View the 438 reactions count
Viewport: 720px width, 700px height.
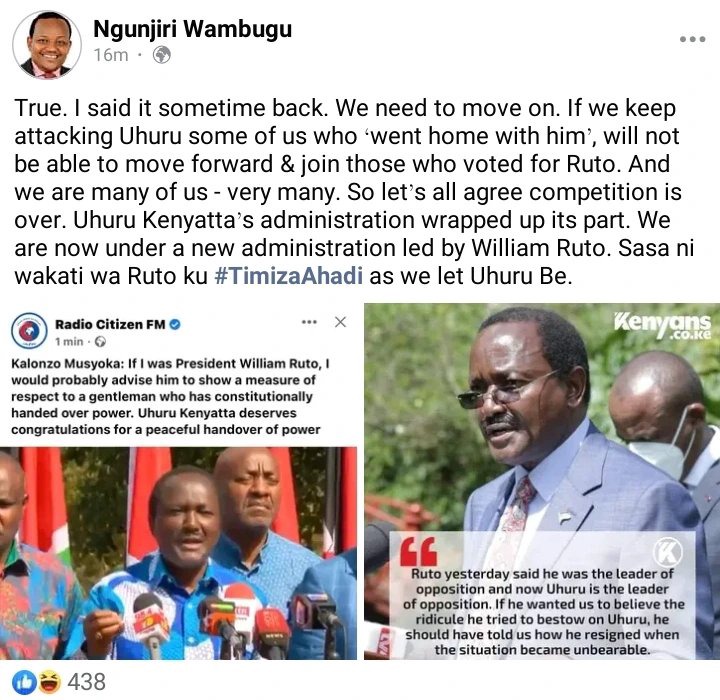86,682
